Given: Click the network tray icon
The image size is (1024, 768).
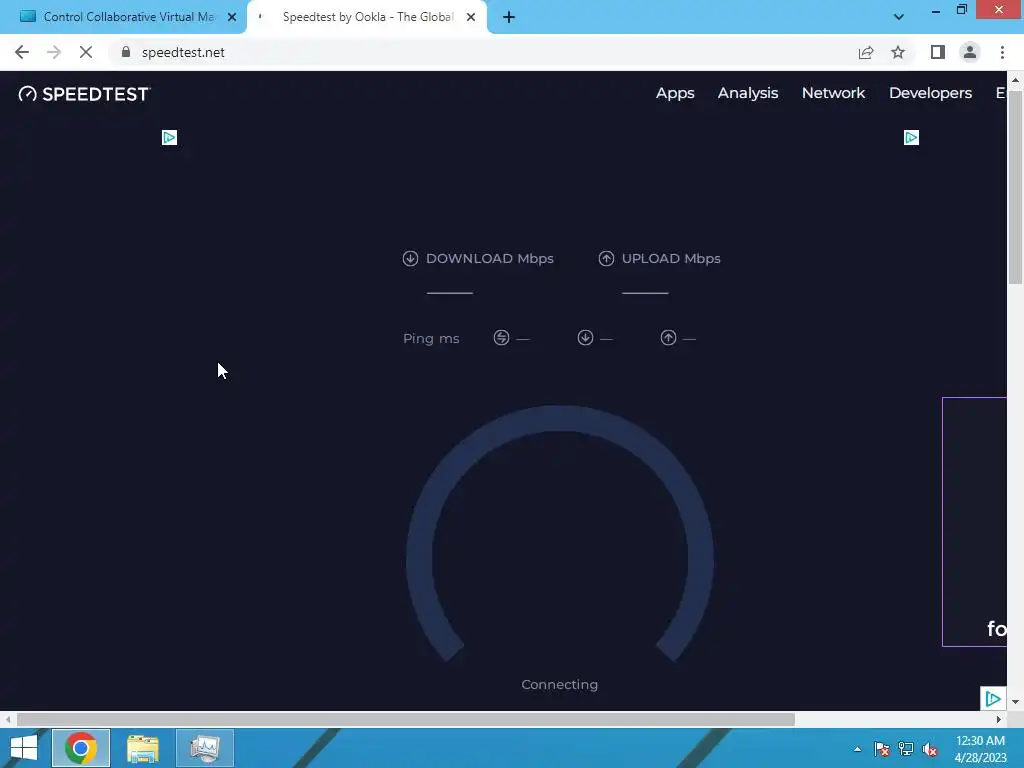Looking at the screenshot, I should 906,749.
